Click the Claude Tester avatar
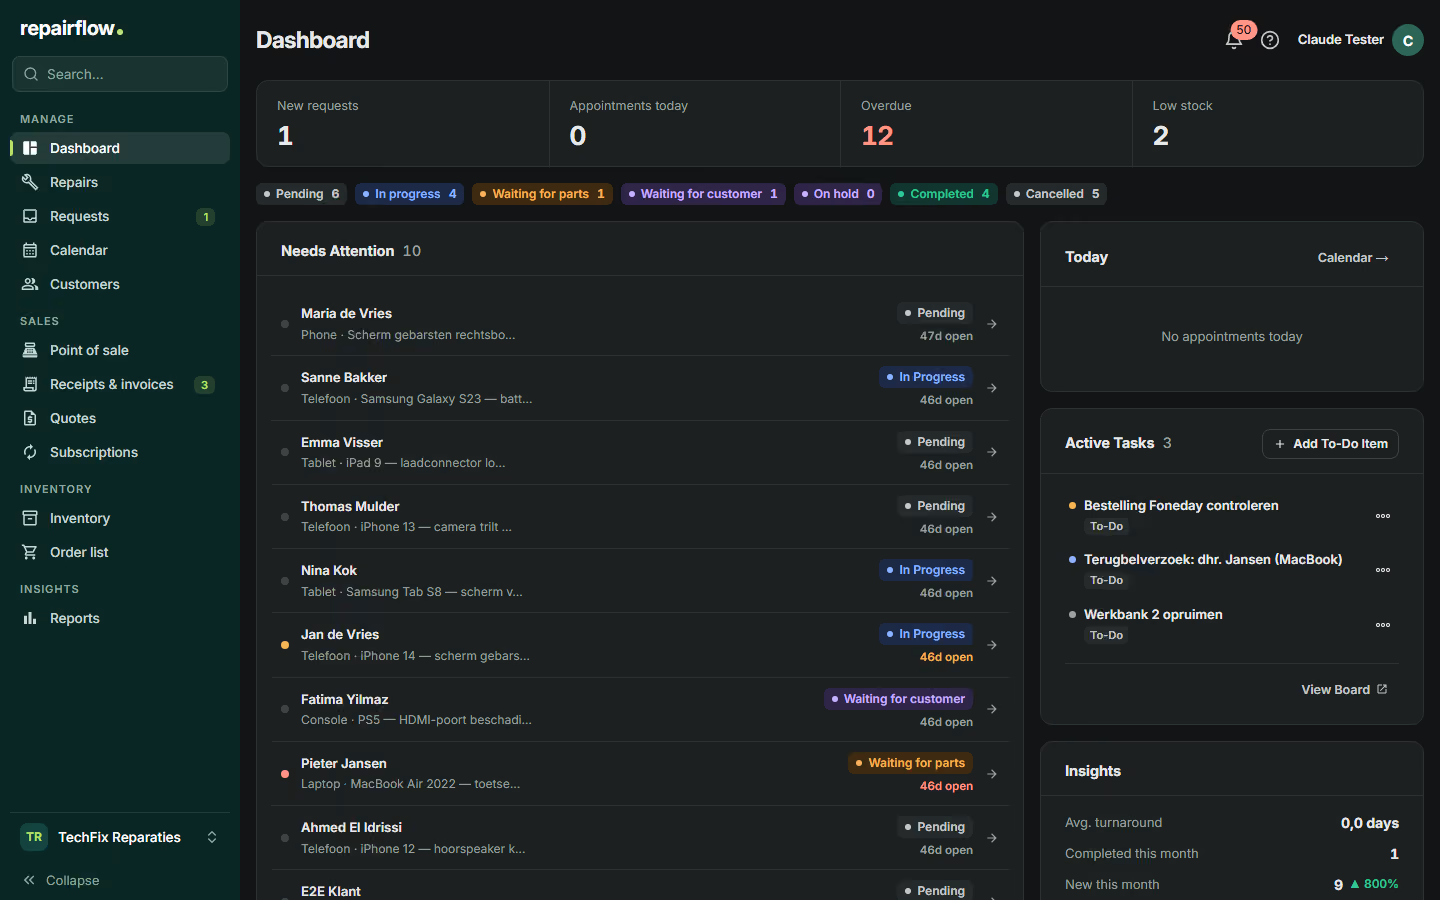The width and height of the screenshot is (1440, 900). click(x=1408, y=40)
